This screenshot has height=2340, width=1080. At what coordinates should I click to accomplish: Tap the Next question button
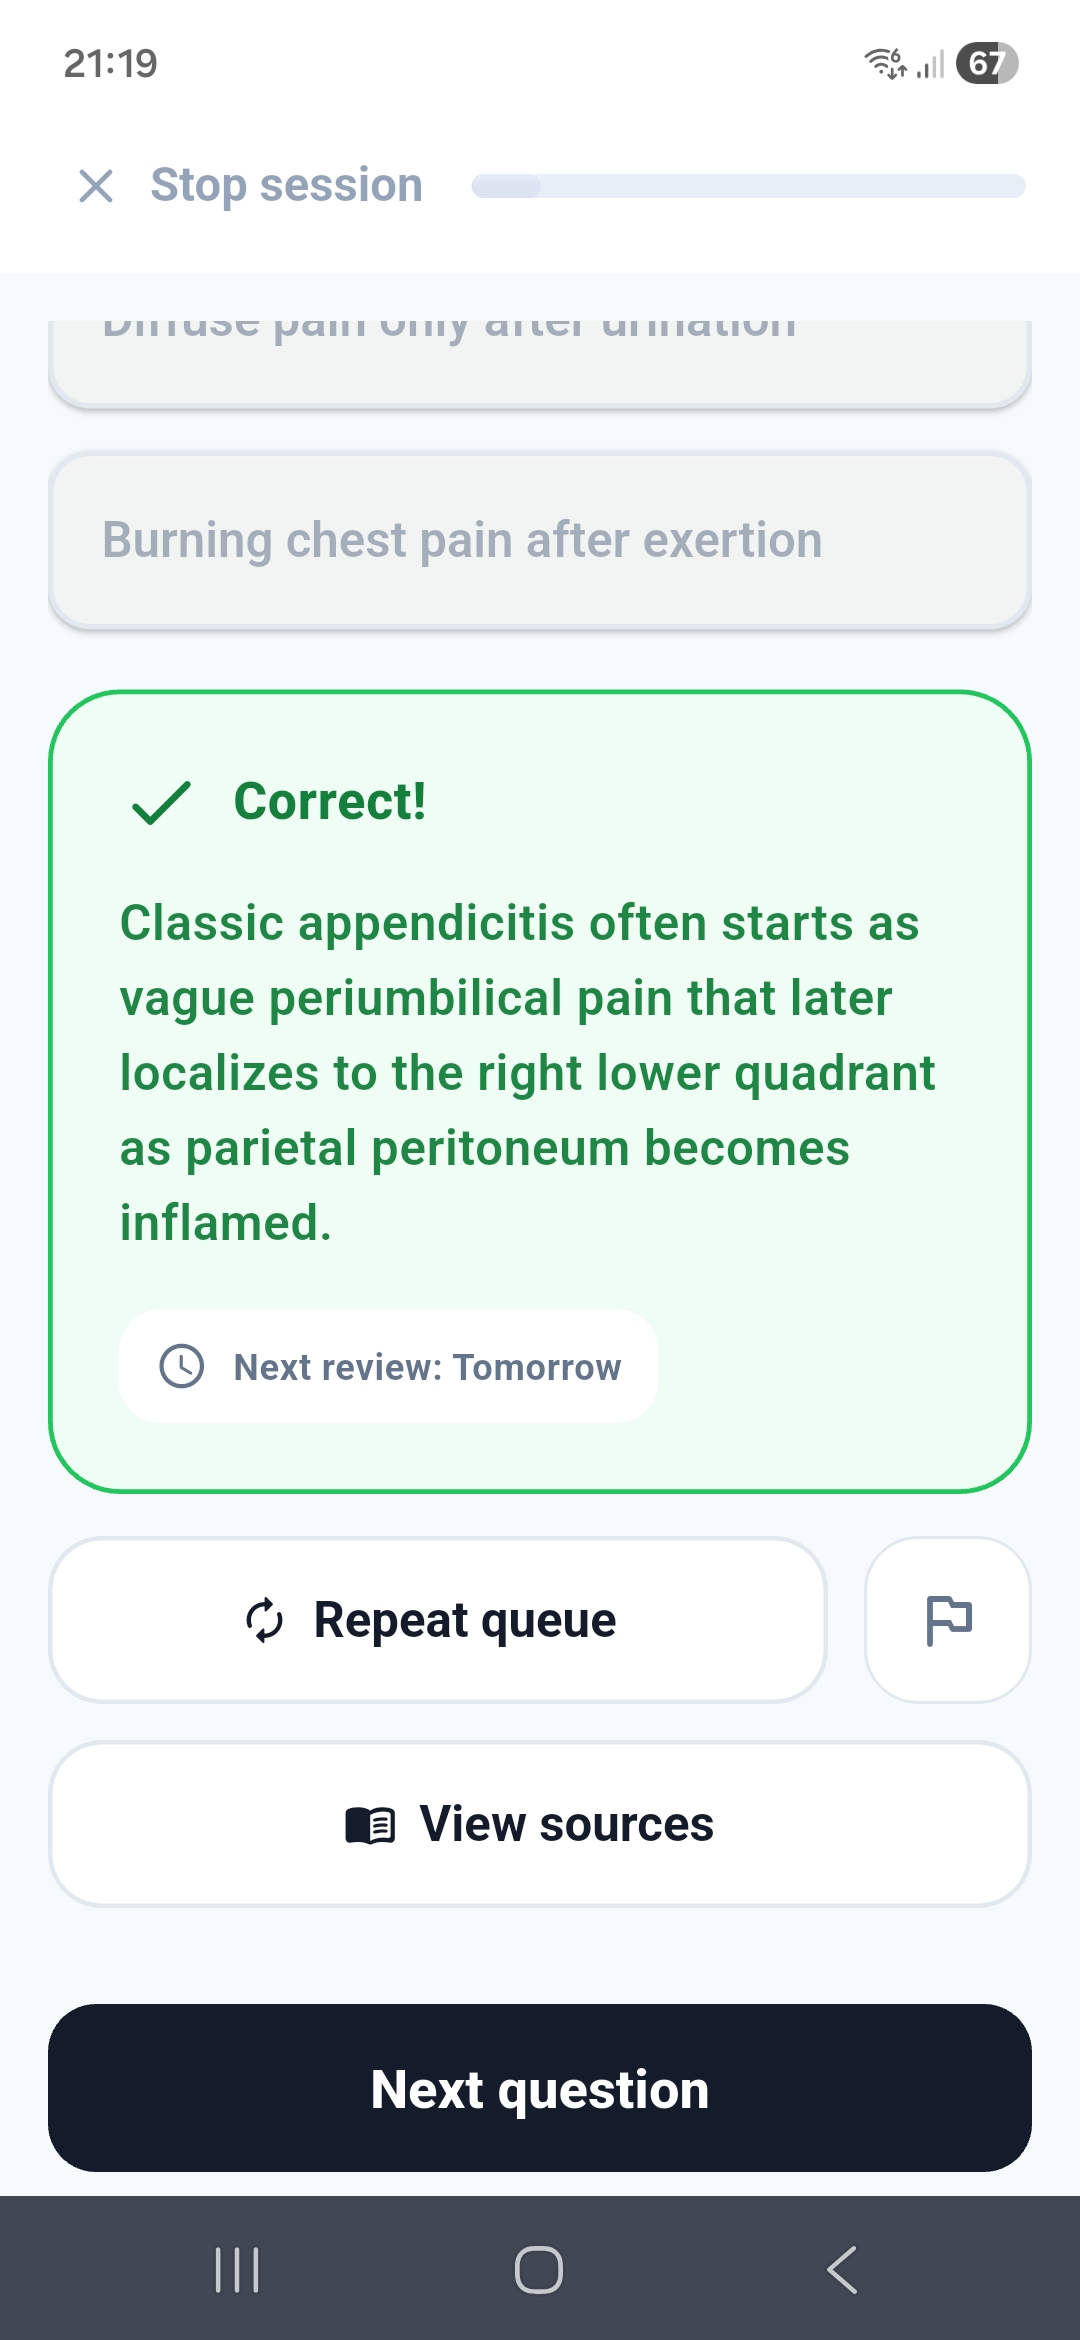point(540,2088)
